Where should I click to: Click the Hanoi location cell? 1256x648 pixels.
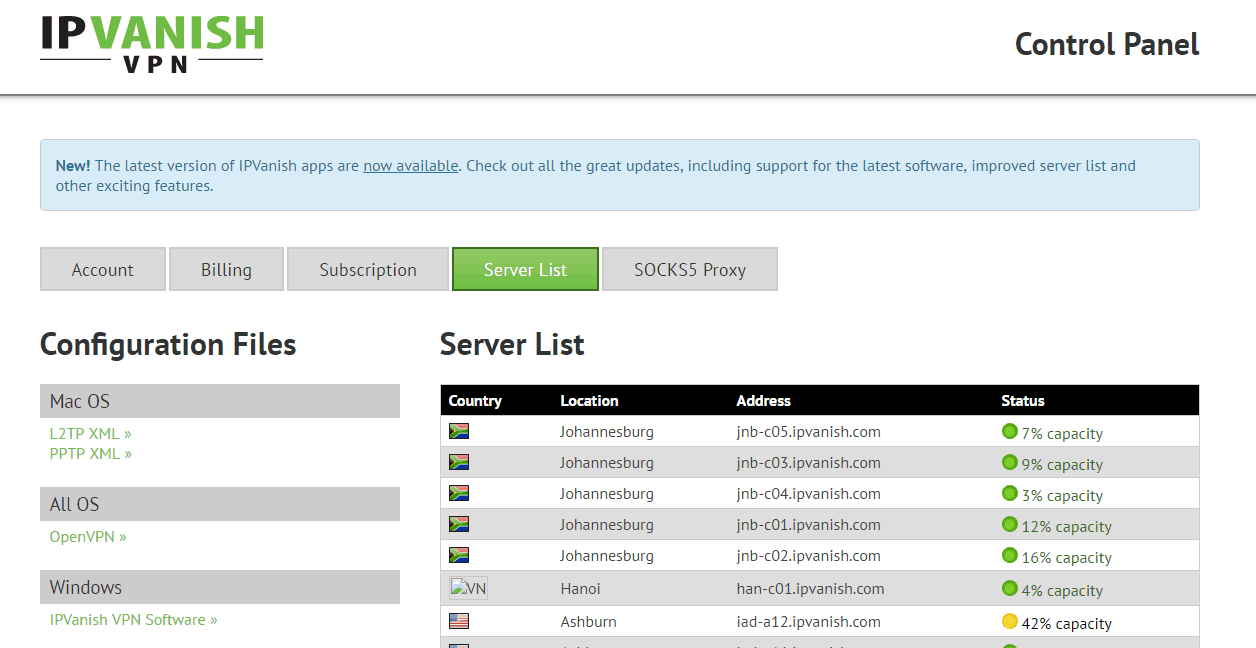click(x=581, y=589)
